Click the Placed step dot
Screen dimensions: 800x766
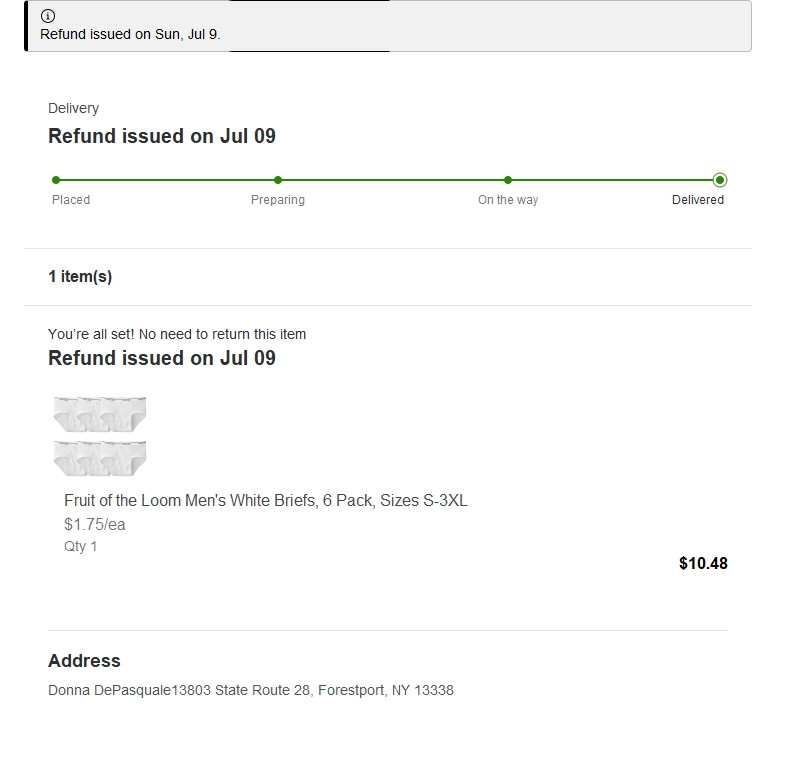click(56, 180)
